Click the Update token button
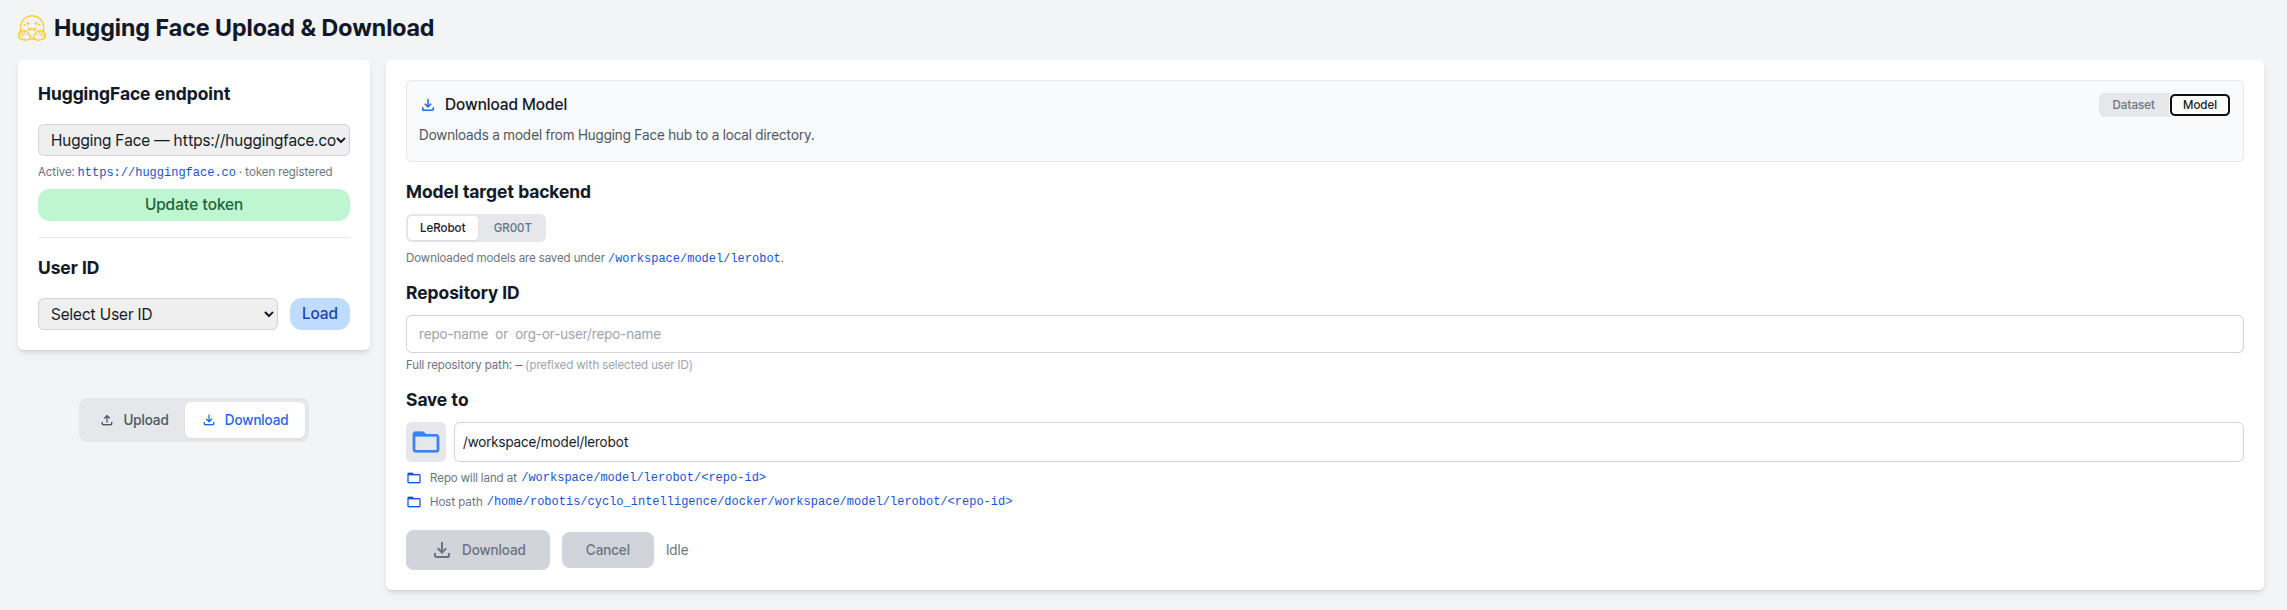Viewport: 2287px width, 610px height. [x=194, y=205]
